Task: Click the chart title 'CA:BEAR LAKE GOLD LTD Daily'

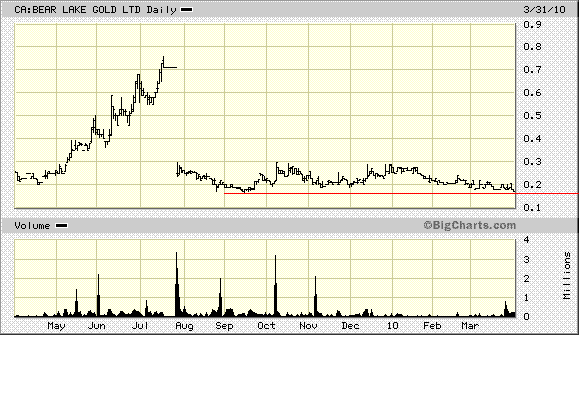Action: click(x=95, y=10)
